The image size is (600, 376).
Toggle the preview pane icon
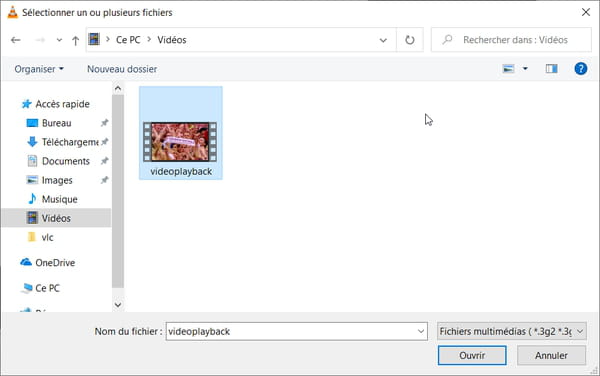tap(551, 69)
